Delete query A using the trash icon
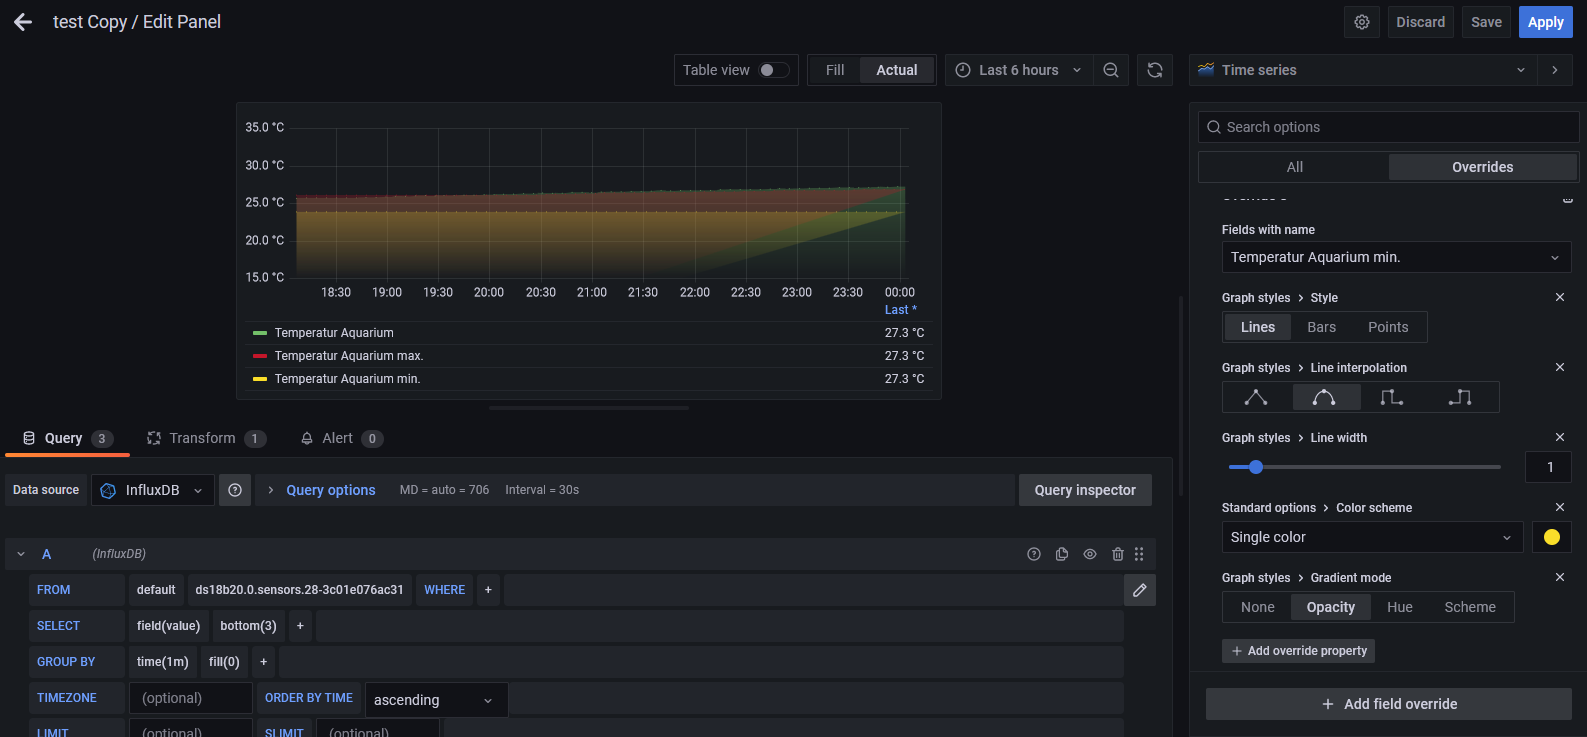The height and width of the screenshot is (737, 1587). (1117, 554)
